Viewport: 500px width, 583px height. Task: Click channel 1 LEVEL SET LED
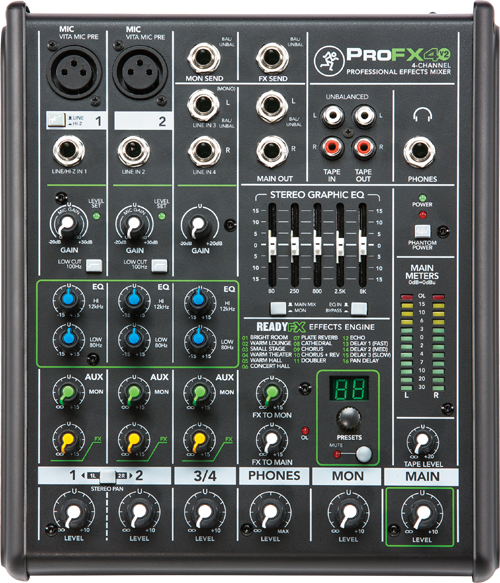pos(96,216)
